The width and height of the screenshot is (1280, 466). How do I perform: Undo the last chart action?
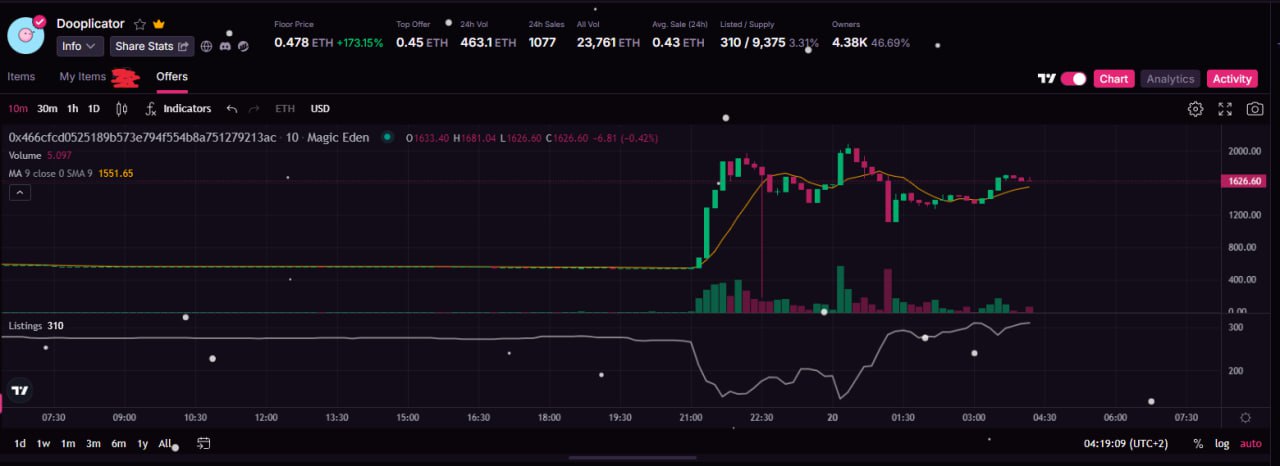tap(232, 109)
